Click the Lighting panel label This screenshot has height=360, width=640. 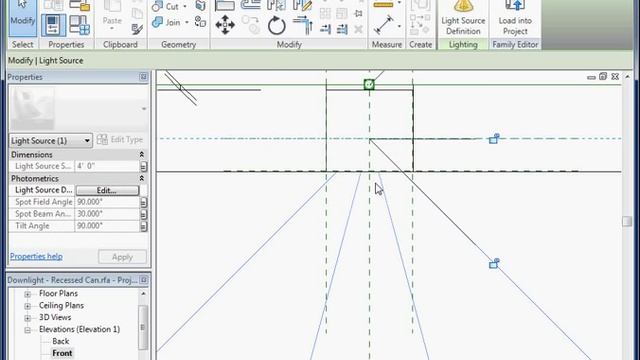463,44
